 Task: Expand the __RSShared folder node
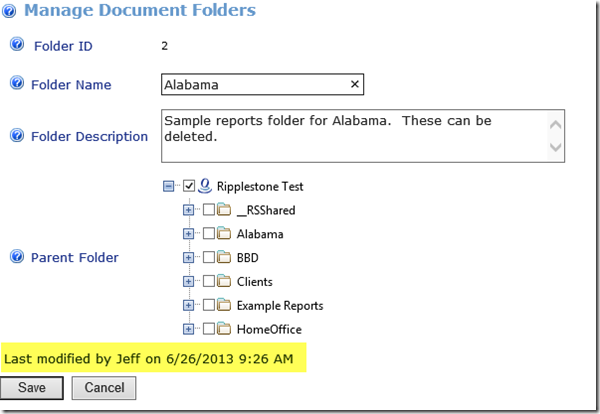[x=188, y=210]
